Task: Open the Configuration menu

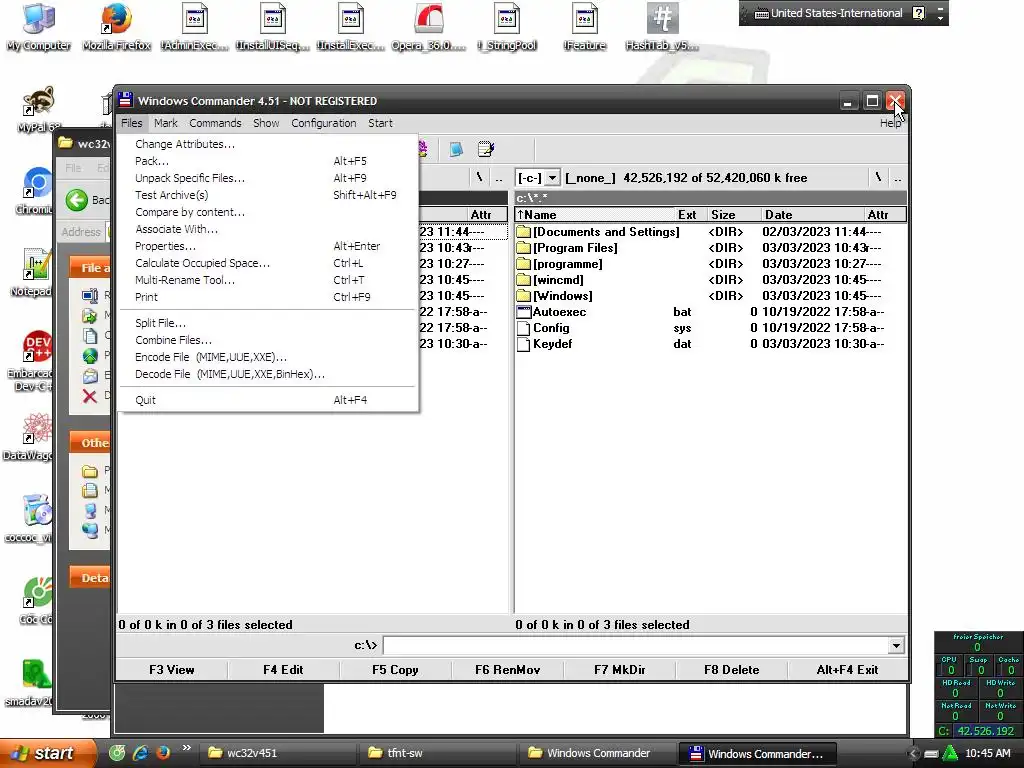Action: coord(323,123)
